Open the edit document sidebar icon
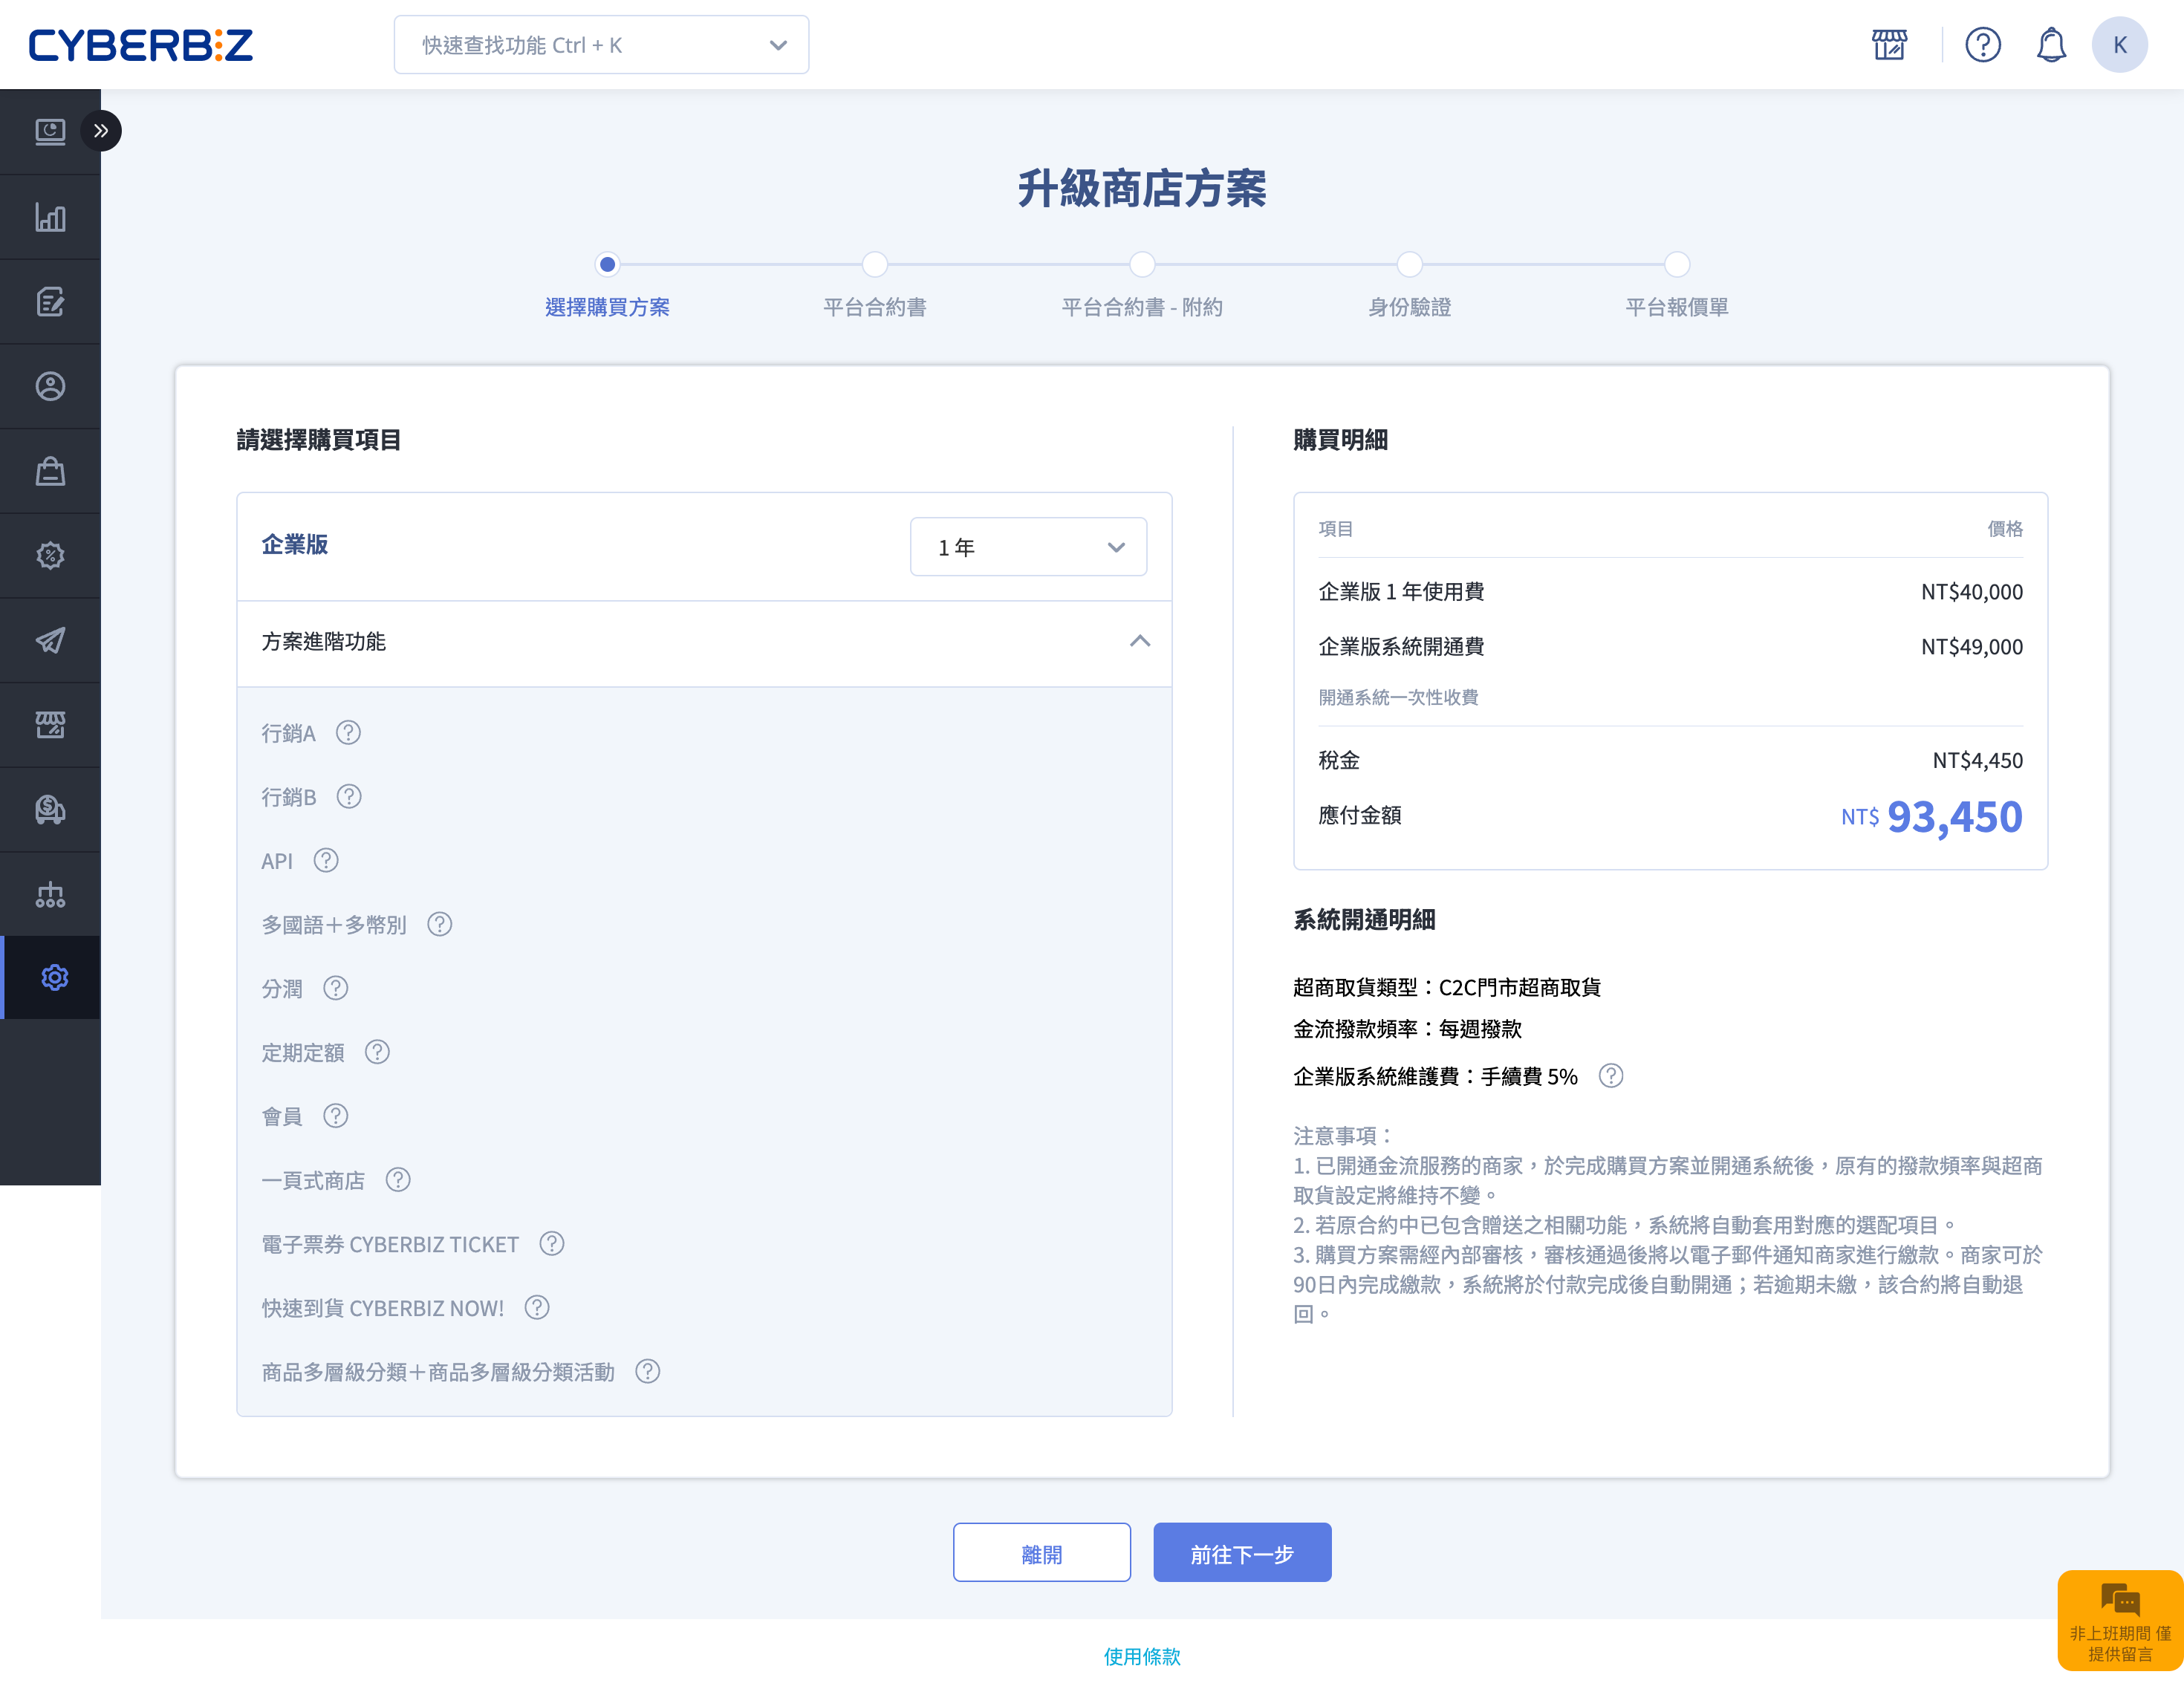 point(50,302)
